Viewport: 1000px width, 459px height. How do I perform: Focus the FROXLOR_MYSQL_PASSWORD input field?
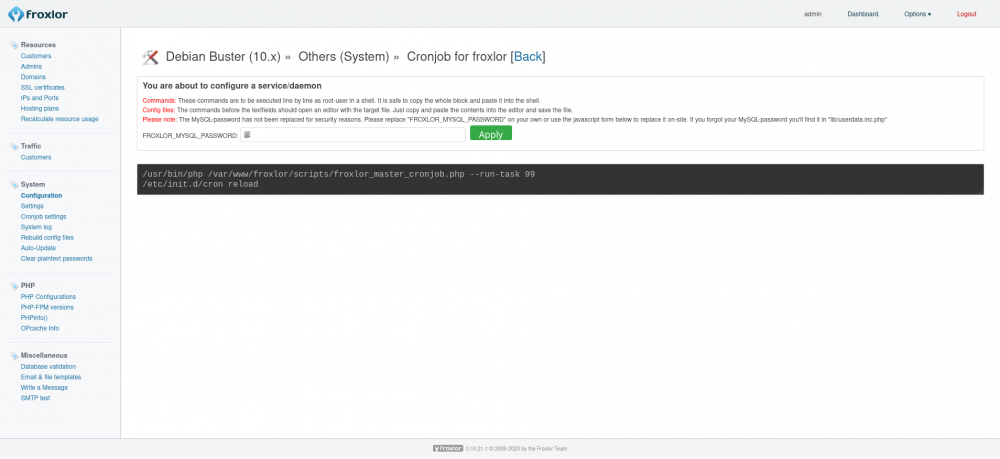[x=353, y=135]
